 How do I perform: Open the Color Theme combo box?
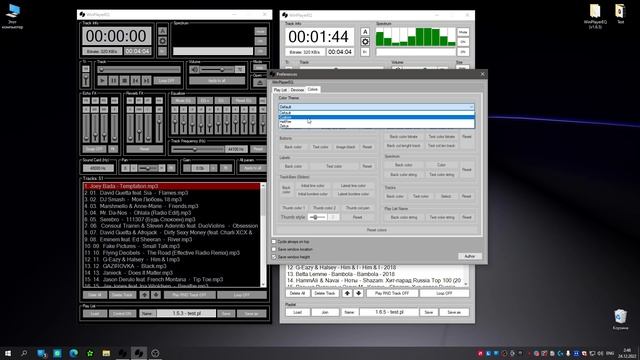coord(376,107)
